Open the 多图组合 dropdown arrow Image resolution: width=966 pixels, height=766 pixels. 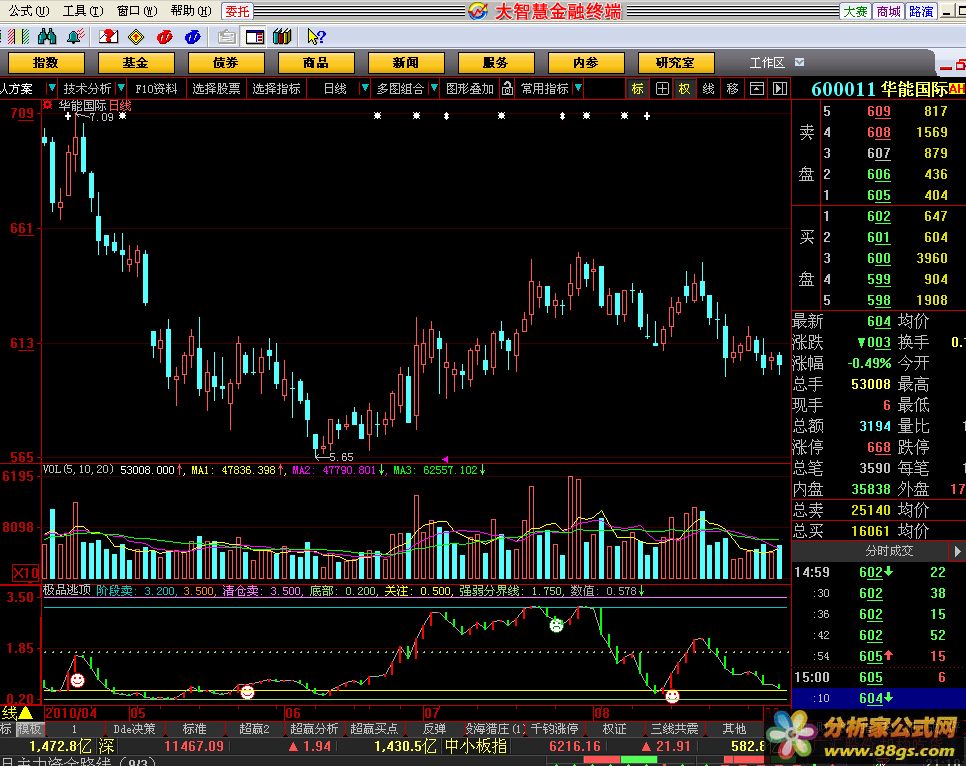434,89
